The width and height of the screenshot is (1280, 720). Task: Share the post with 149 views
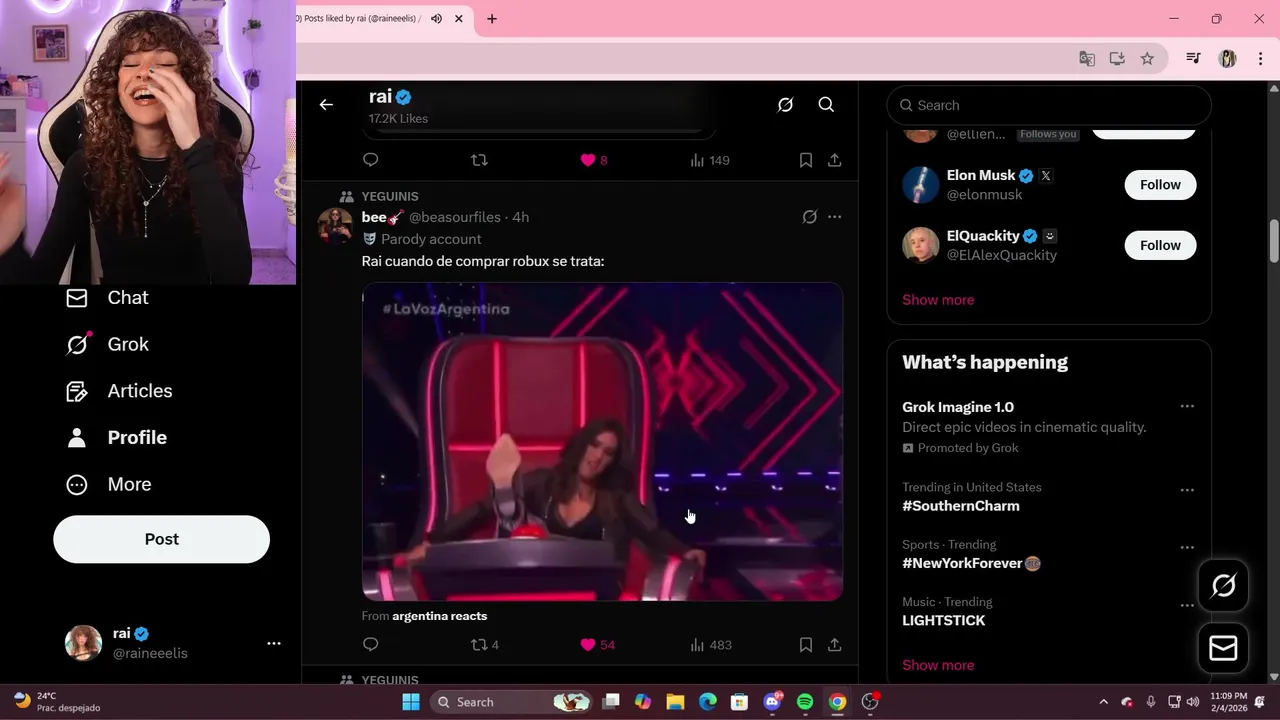pyautogui.click(x=834, y=160)
